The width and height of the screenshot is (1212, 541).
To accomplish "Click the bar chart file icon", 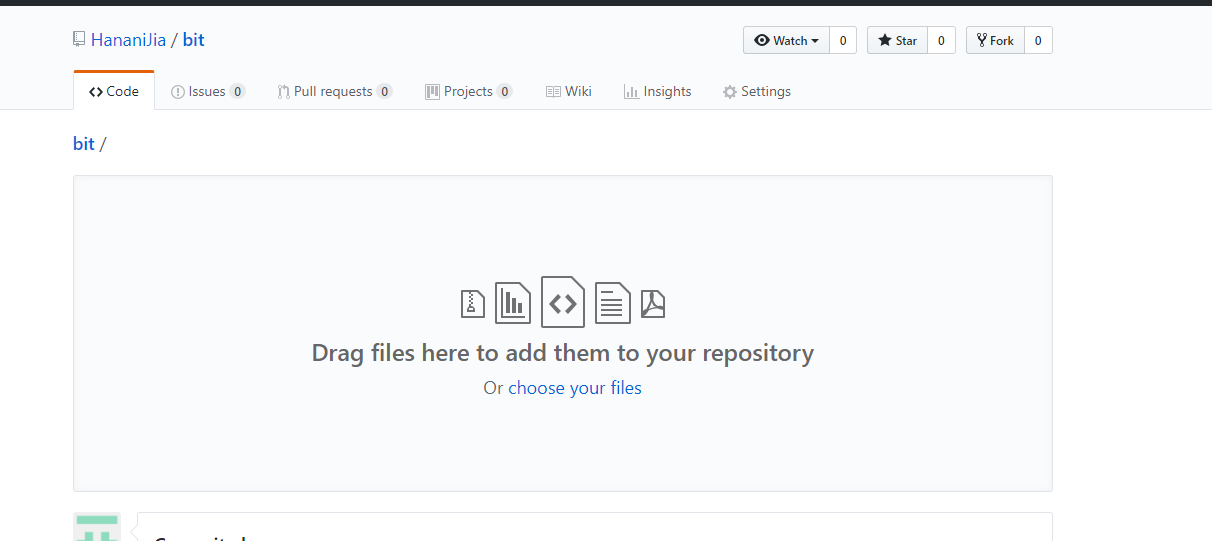I will tap(513, 303).
